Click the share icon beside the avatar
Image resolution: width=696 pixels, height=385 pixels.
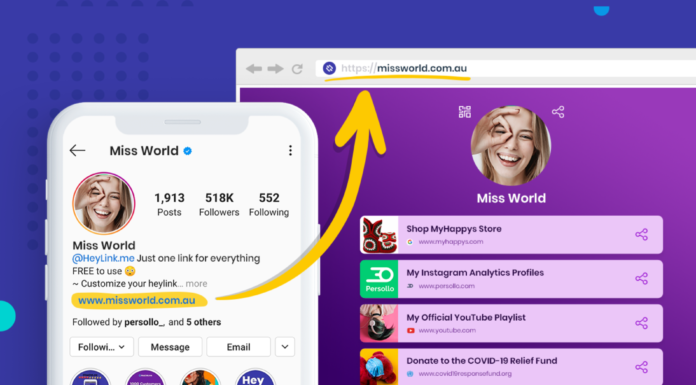coord(558,112)
